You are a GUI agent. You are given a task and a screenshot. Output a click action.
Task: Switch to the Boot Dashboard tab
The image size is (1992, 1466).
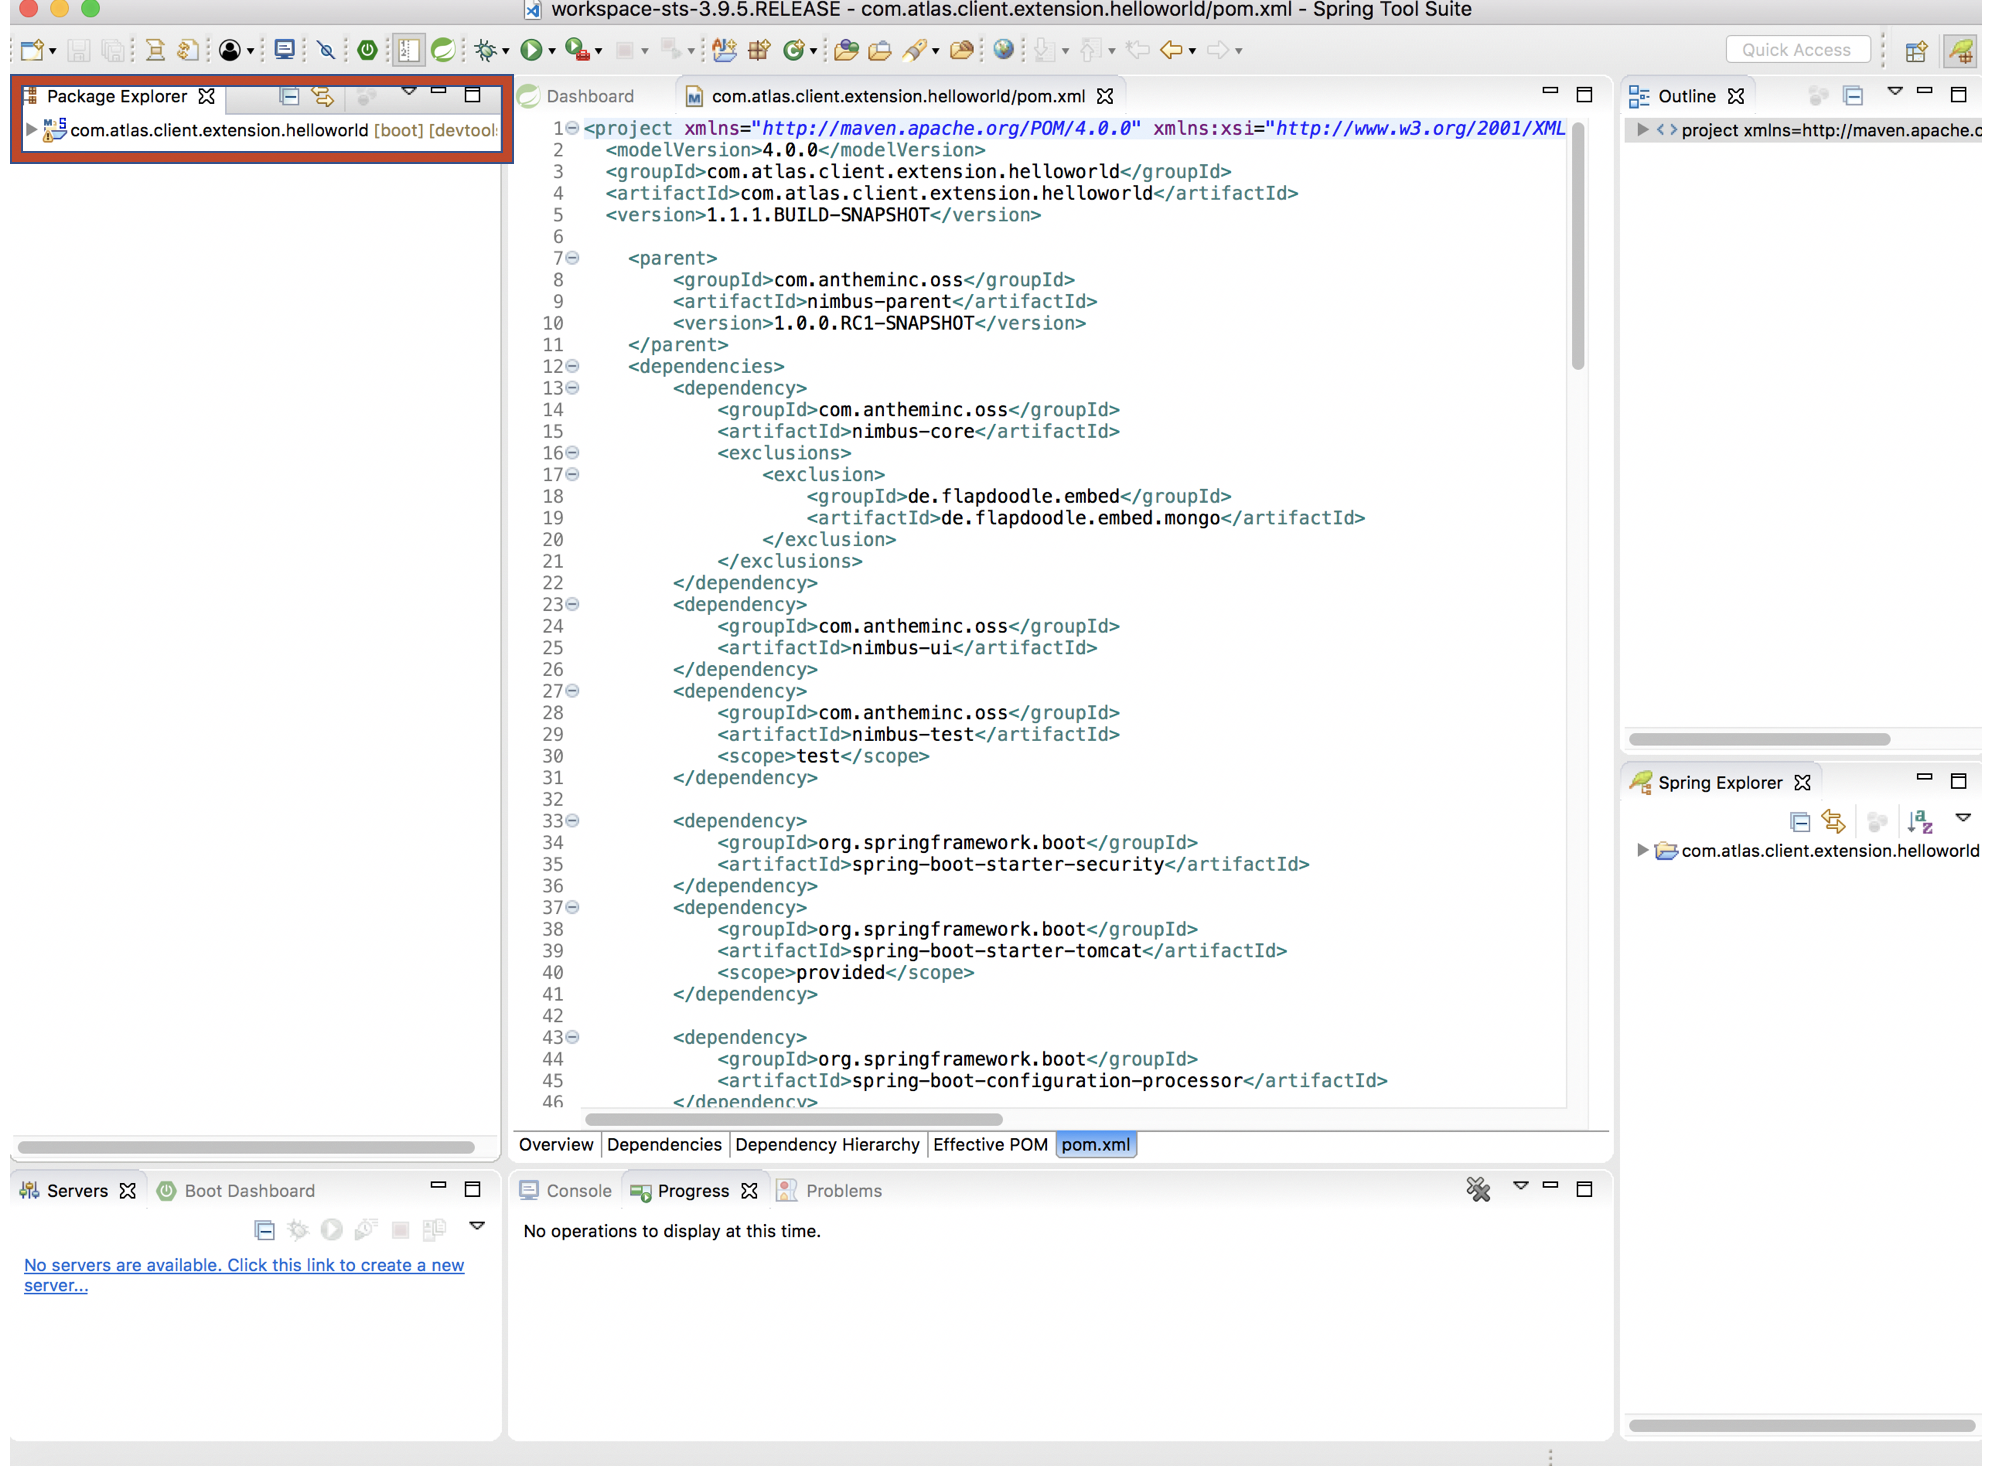[237, 1190]
